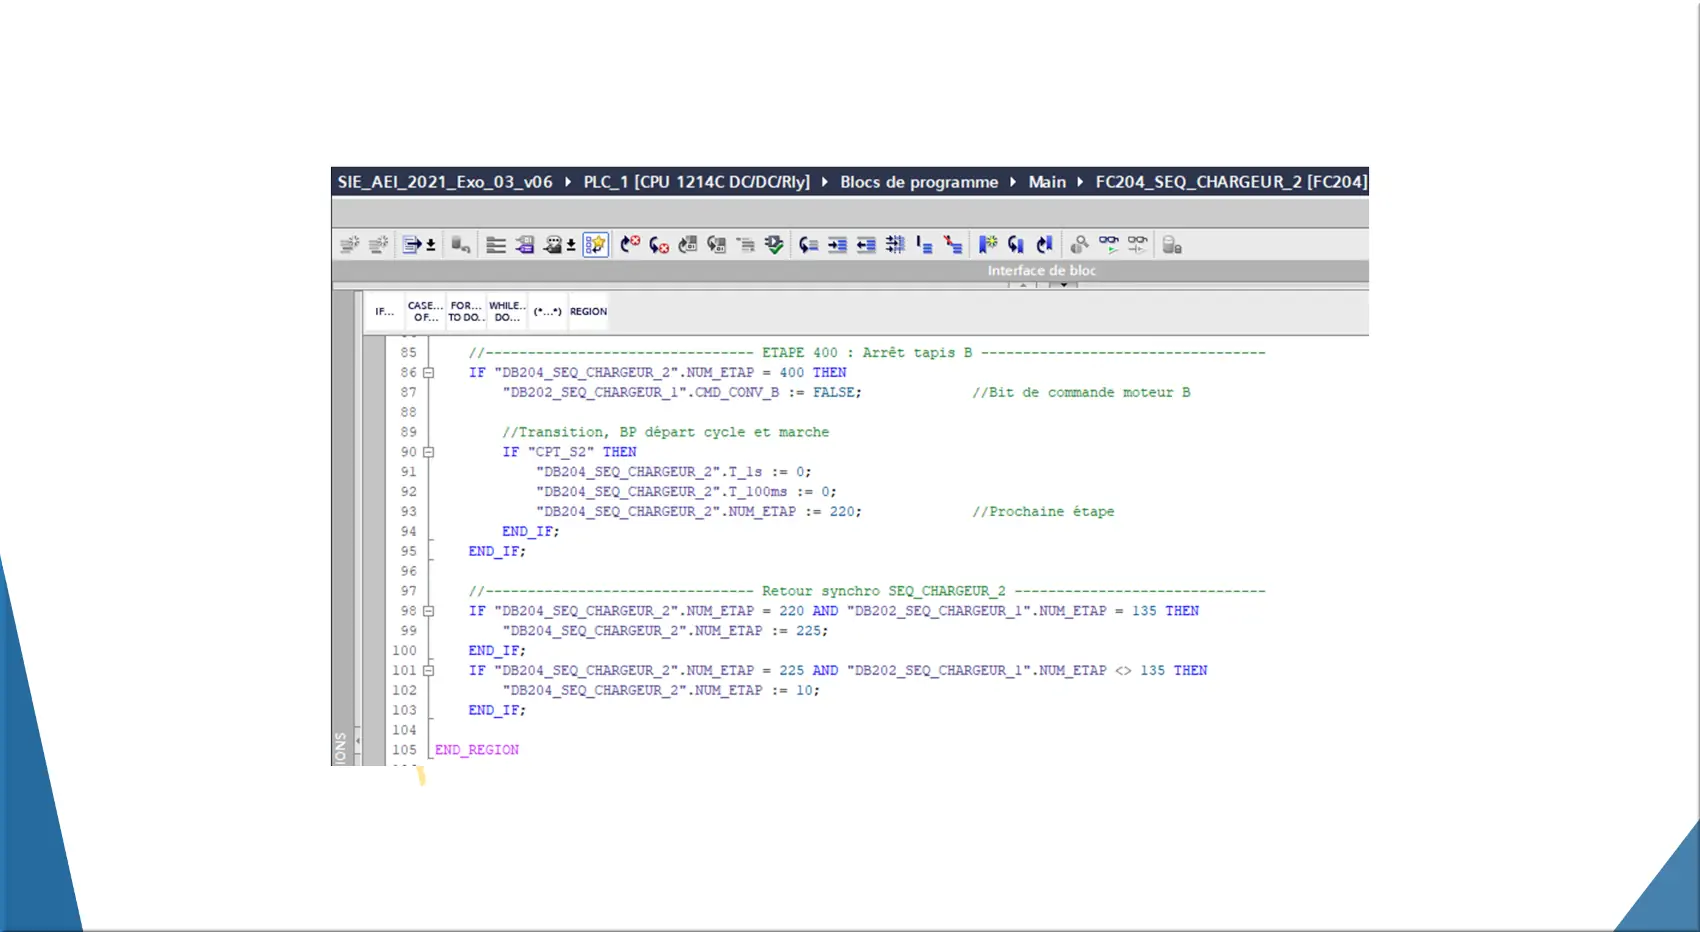Image resolution: width=1700 pixels, height=932 pixels.
Task: Insert a REGION from favorites
Action: click(589, 312)
